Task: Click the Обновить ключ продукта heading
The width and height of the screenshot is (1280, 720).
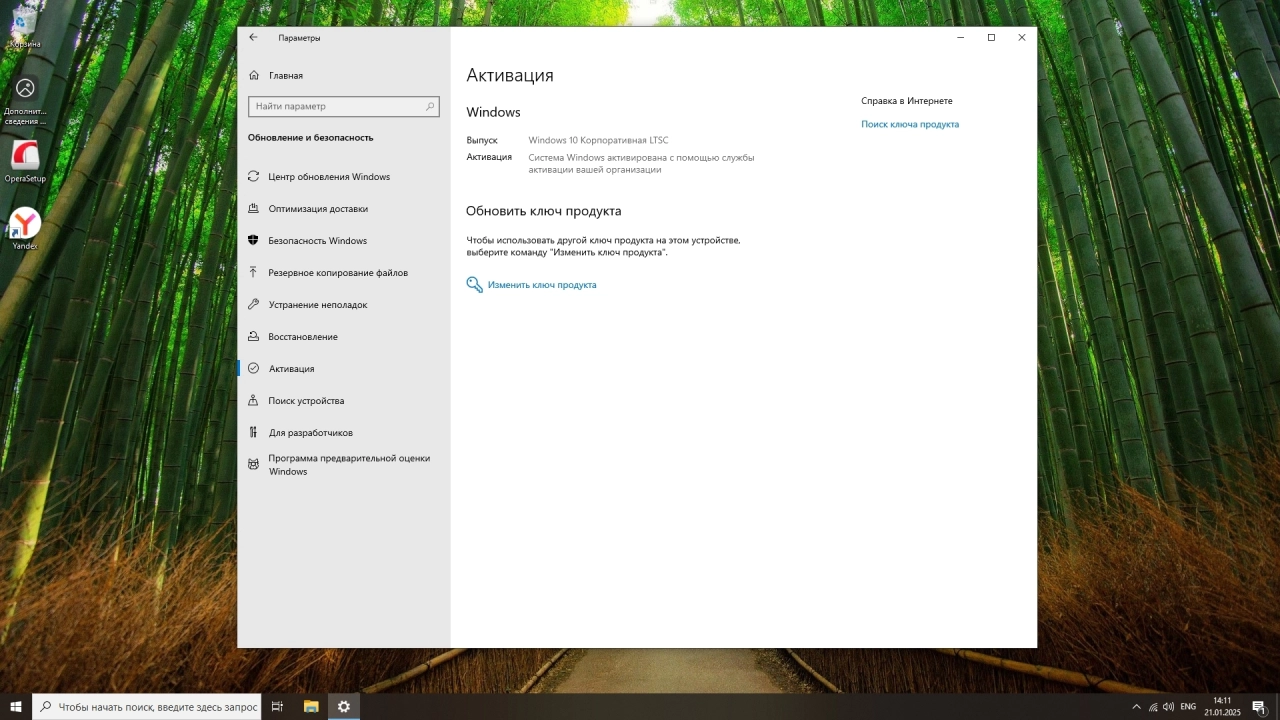Action: (x=544, y=211)
